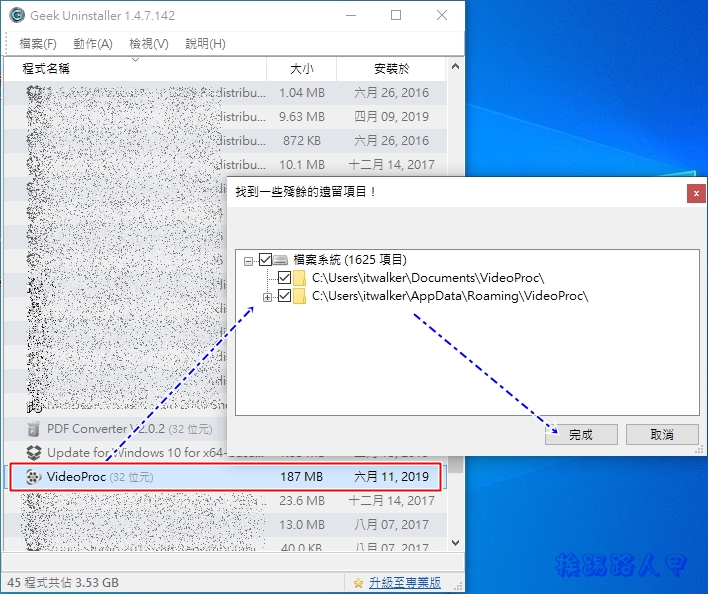Uncheck the AppData\Roaming\VideoProc checkbox

click(x=284, y=296)
